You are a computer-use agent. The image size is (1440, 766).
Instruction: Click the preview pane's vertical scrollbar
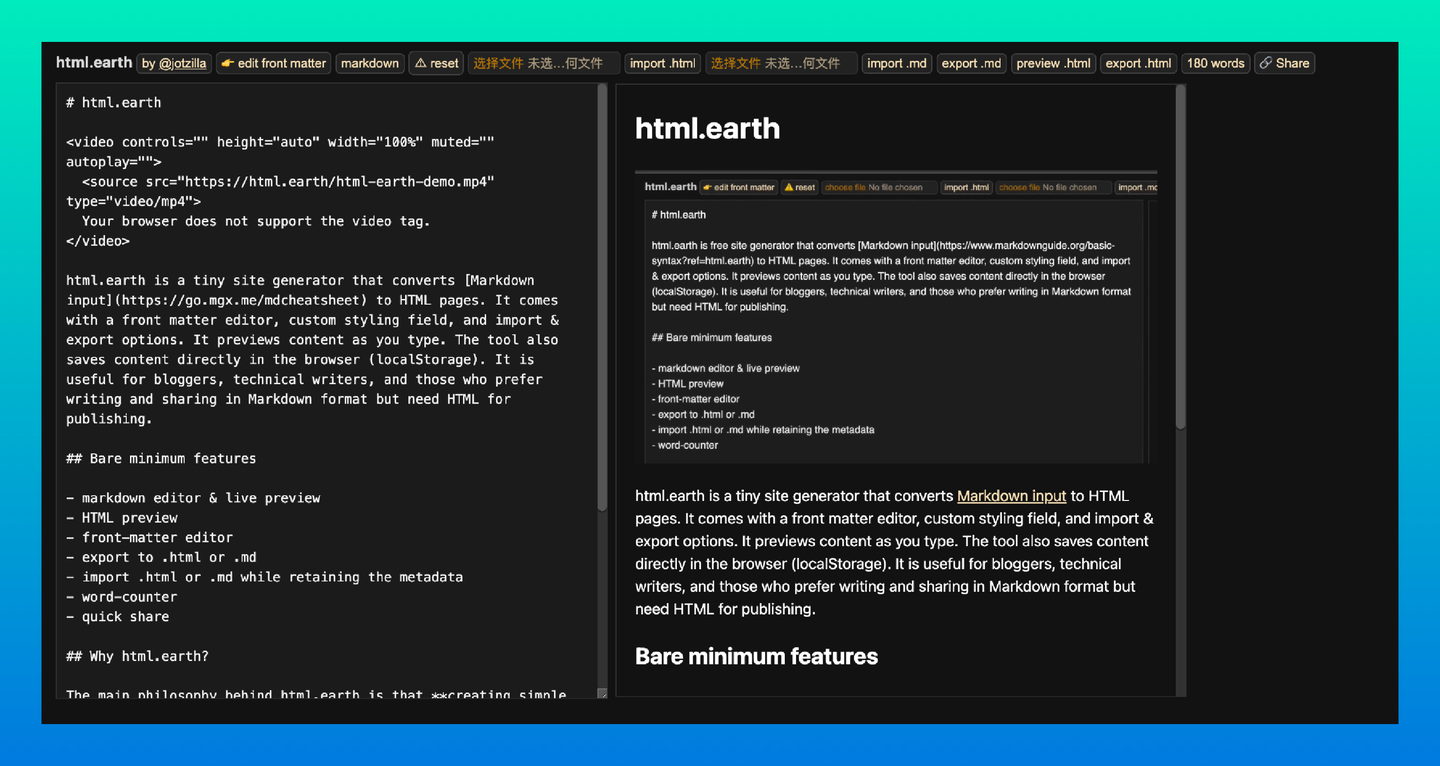coord(1181,258)
